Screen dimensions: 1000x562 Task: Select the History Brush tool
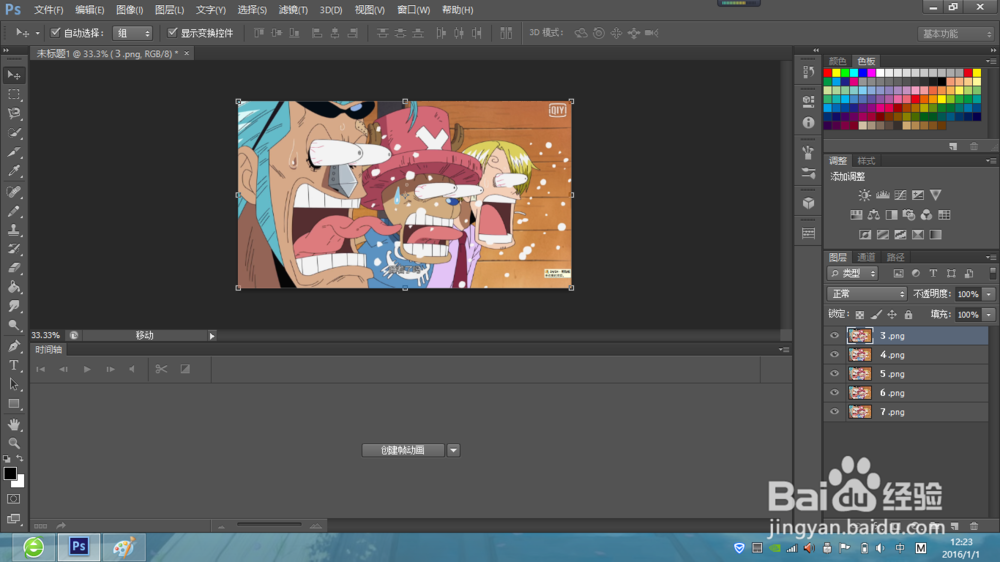14,249
